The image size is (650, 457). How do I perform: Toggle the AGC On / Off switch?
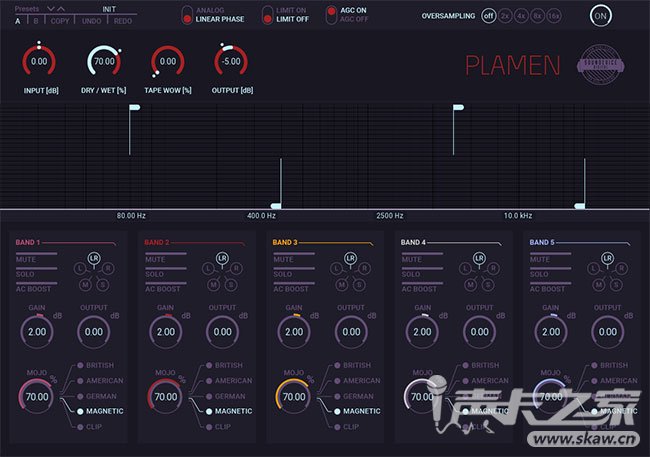pos(331,15)
